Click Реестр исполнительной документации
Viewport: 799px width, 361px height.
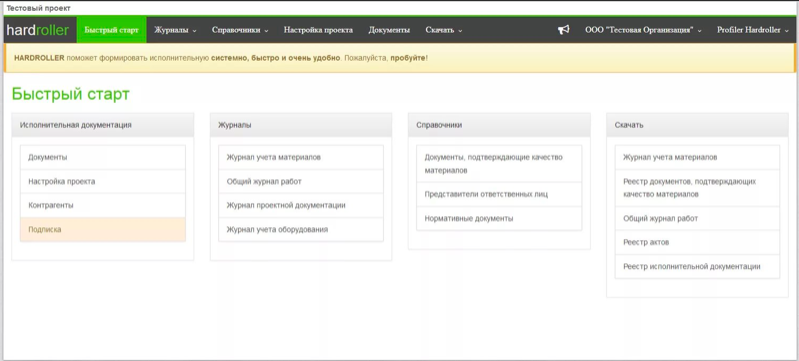(x=697, y=266)
